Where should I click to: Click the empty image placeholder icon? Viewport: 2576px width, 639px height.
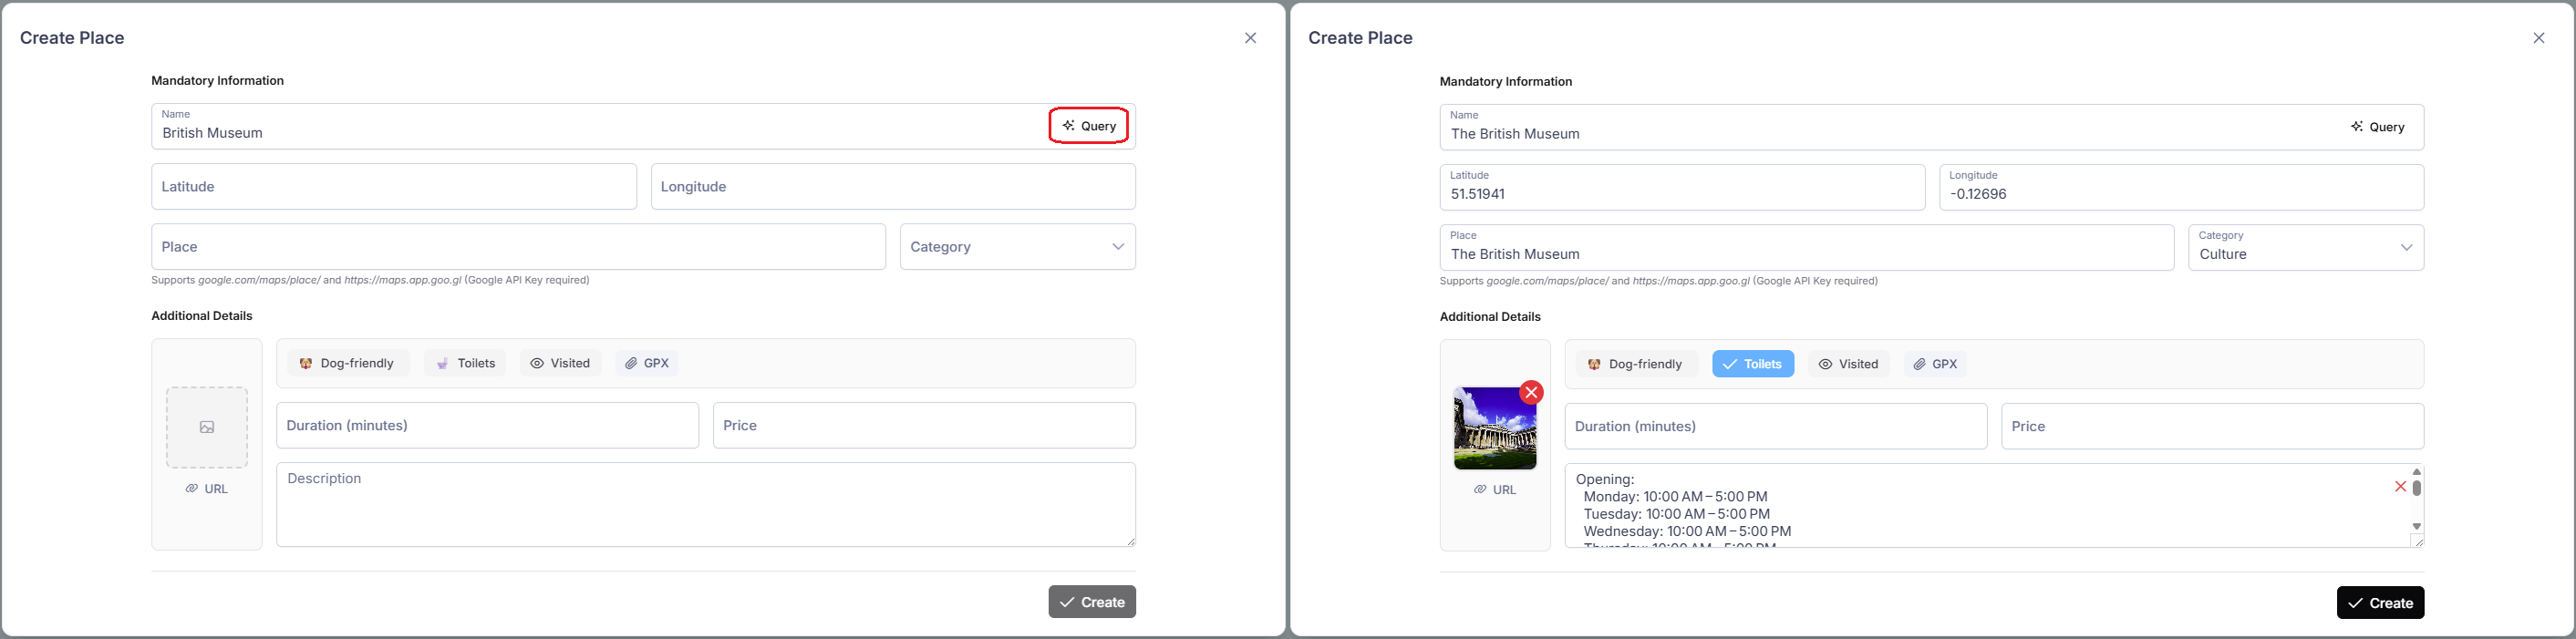[x=207, y=427]
